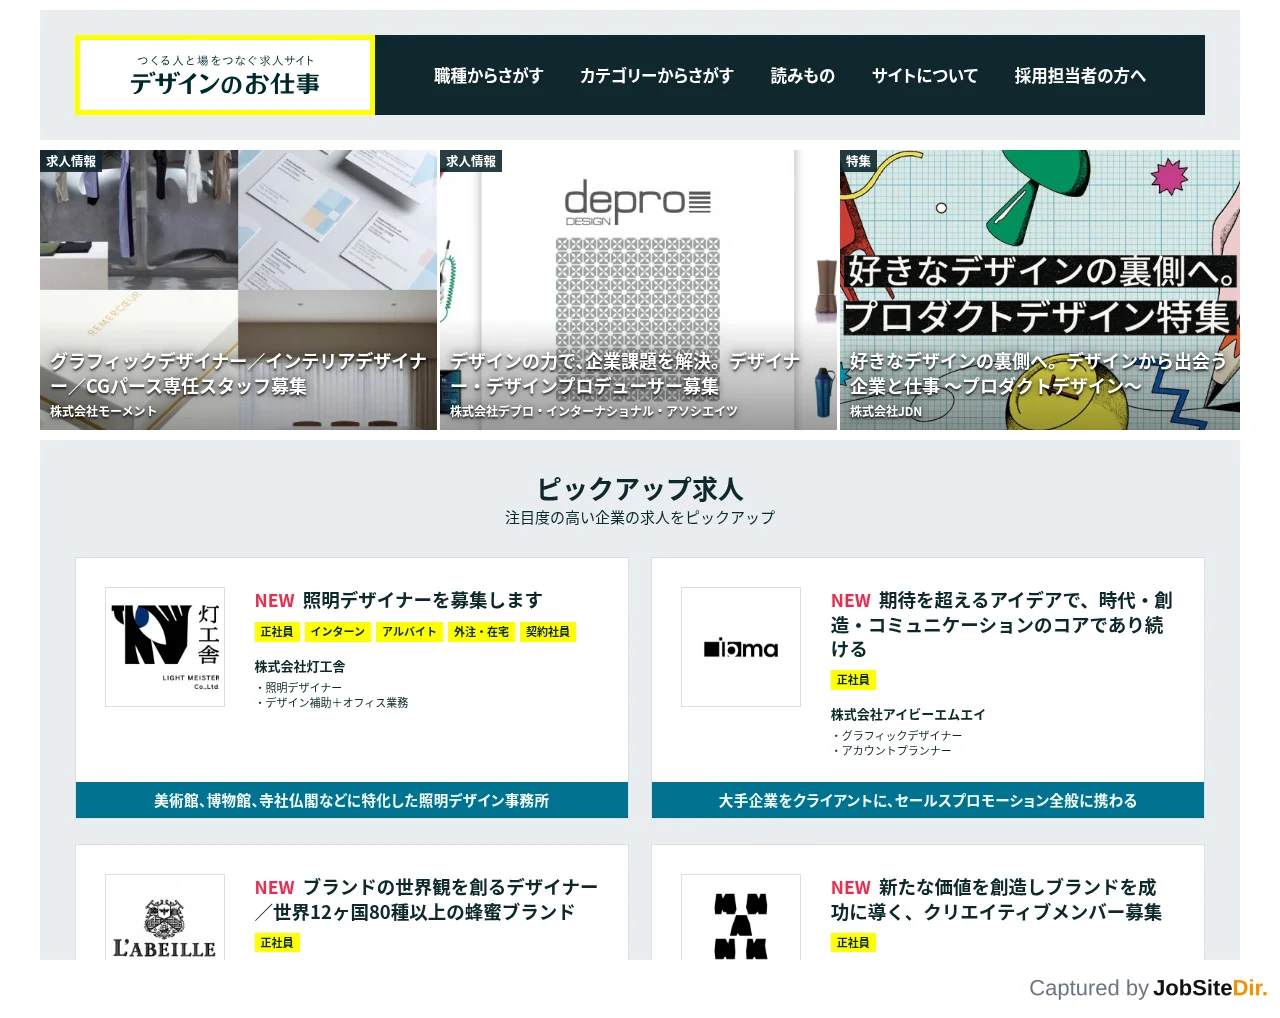The image size is (1280, 1018).
Task: Click the 注目度の高い企業の求人をピックアップ subtitle
Action: (640, 517)
